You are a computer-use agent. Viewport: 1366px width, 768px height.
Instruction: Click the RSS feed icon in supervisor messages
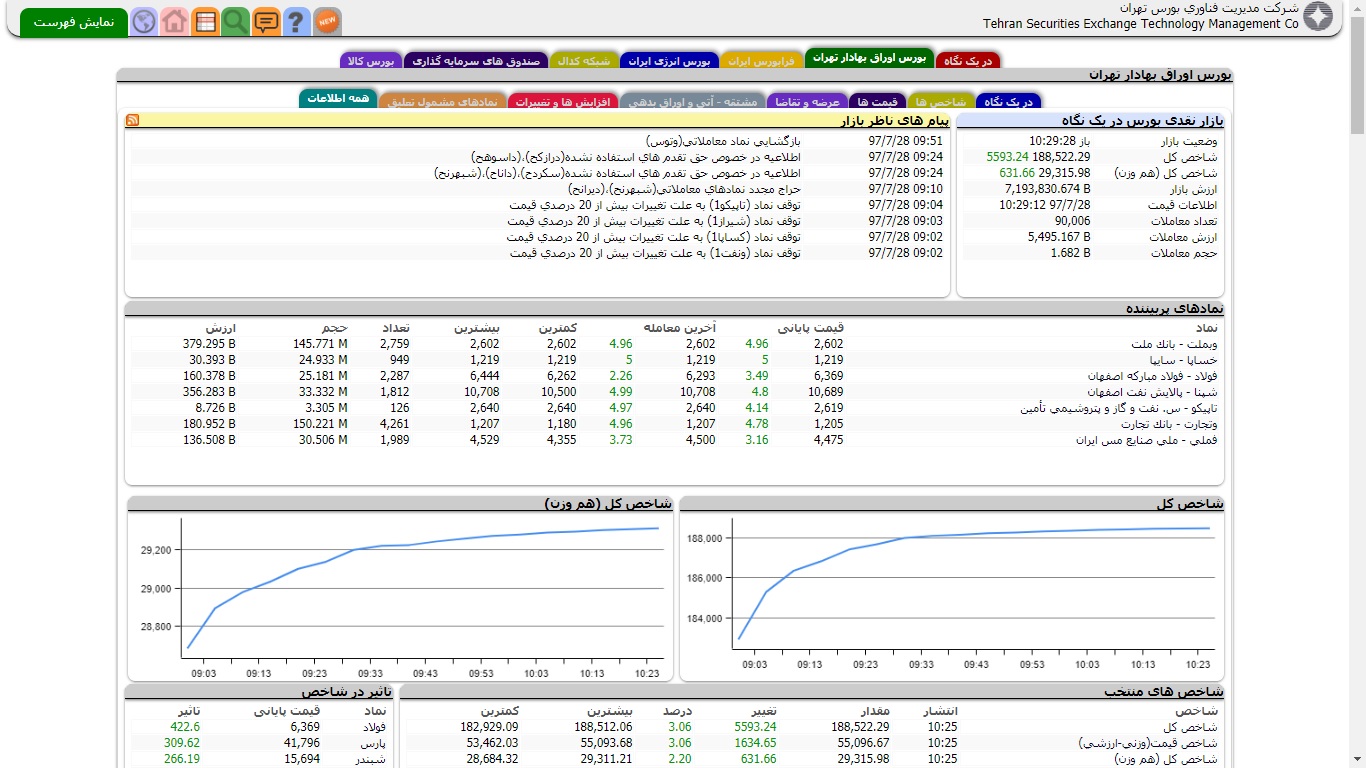click(132, 120)
